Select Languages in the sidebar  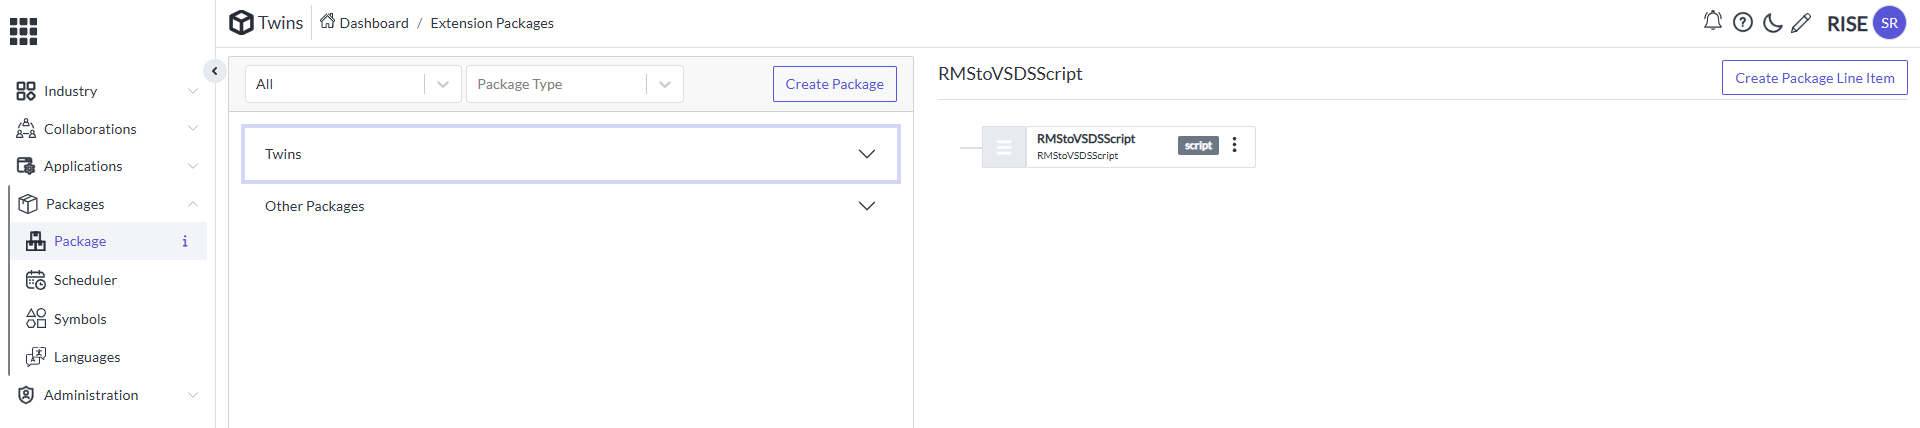(x=87, y=357)
